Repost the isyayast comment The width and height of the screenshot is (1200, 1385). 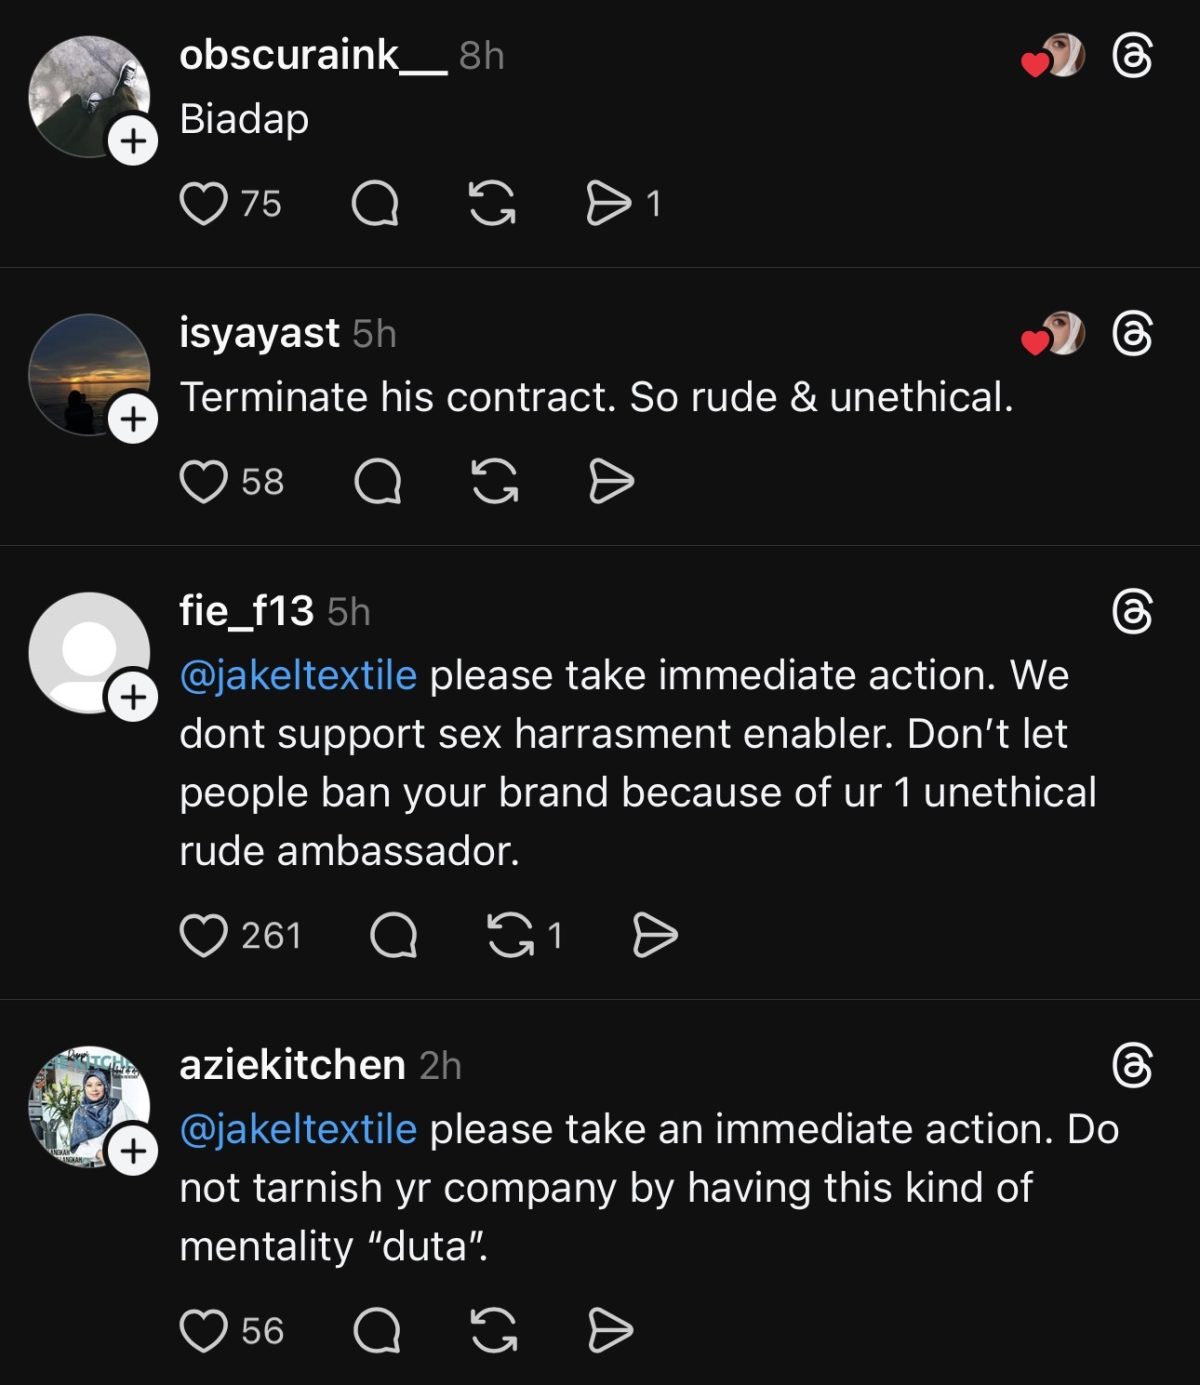coord(494,482)
